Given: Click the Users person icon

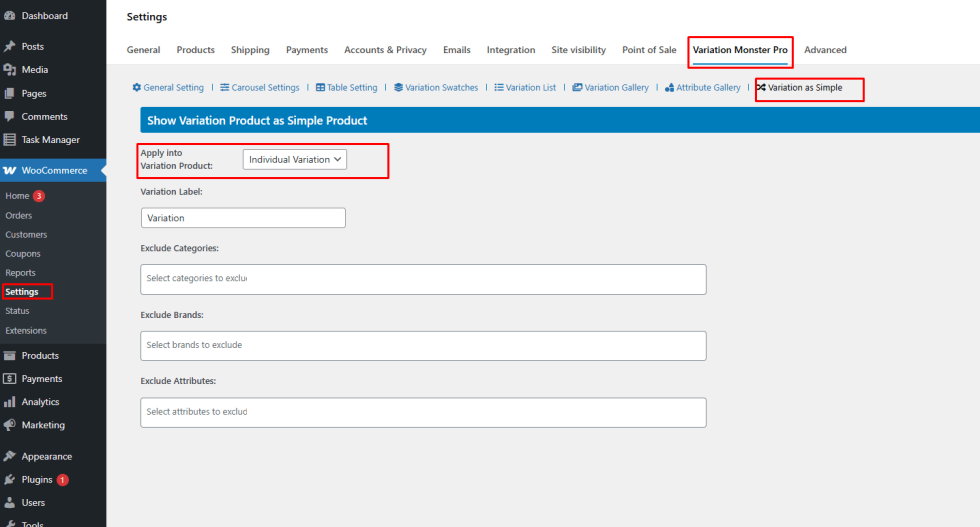Looking at the screenshot, I should (9, 503).
